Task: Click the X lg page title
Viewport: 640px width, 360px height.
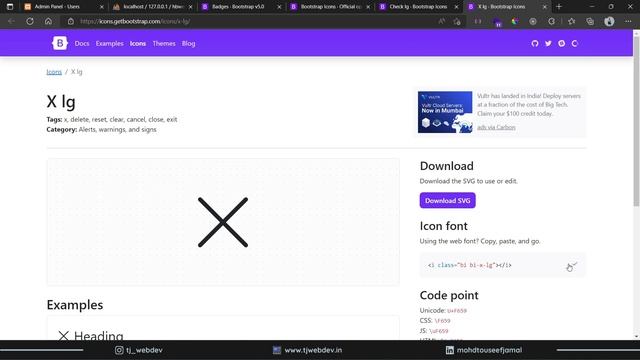Action: [61, 102]
